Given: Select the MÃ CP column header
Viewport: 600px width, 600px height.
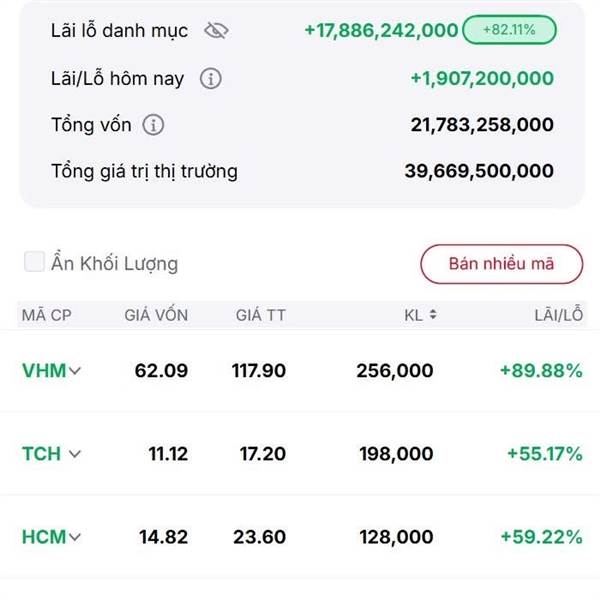Looking at the screenshot, I should point(47,315).
